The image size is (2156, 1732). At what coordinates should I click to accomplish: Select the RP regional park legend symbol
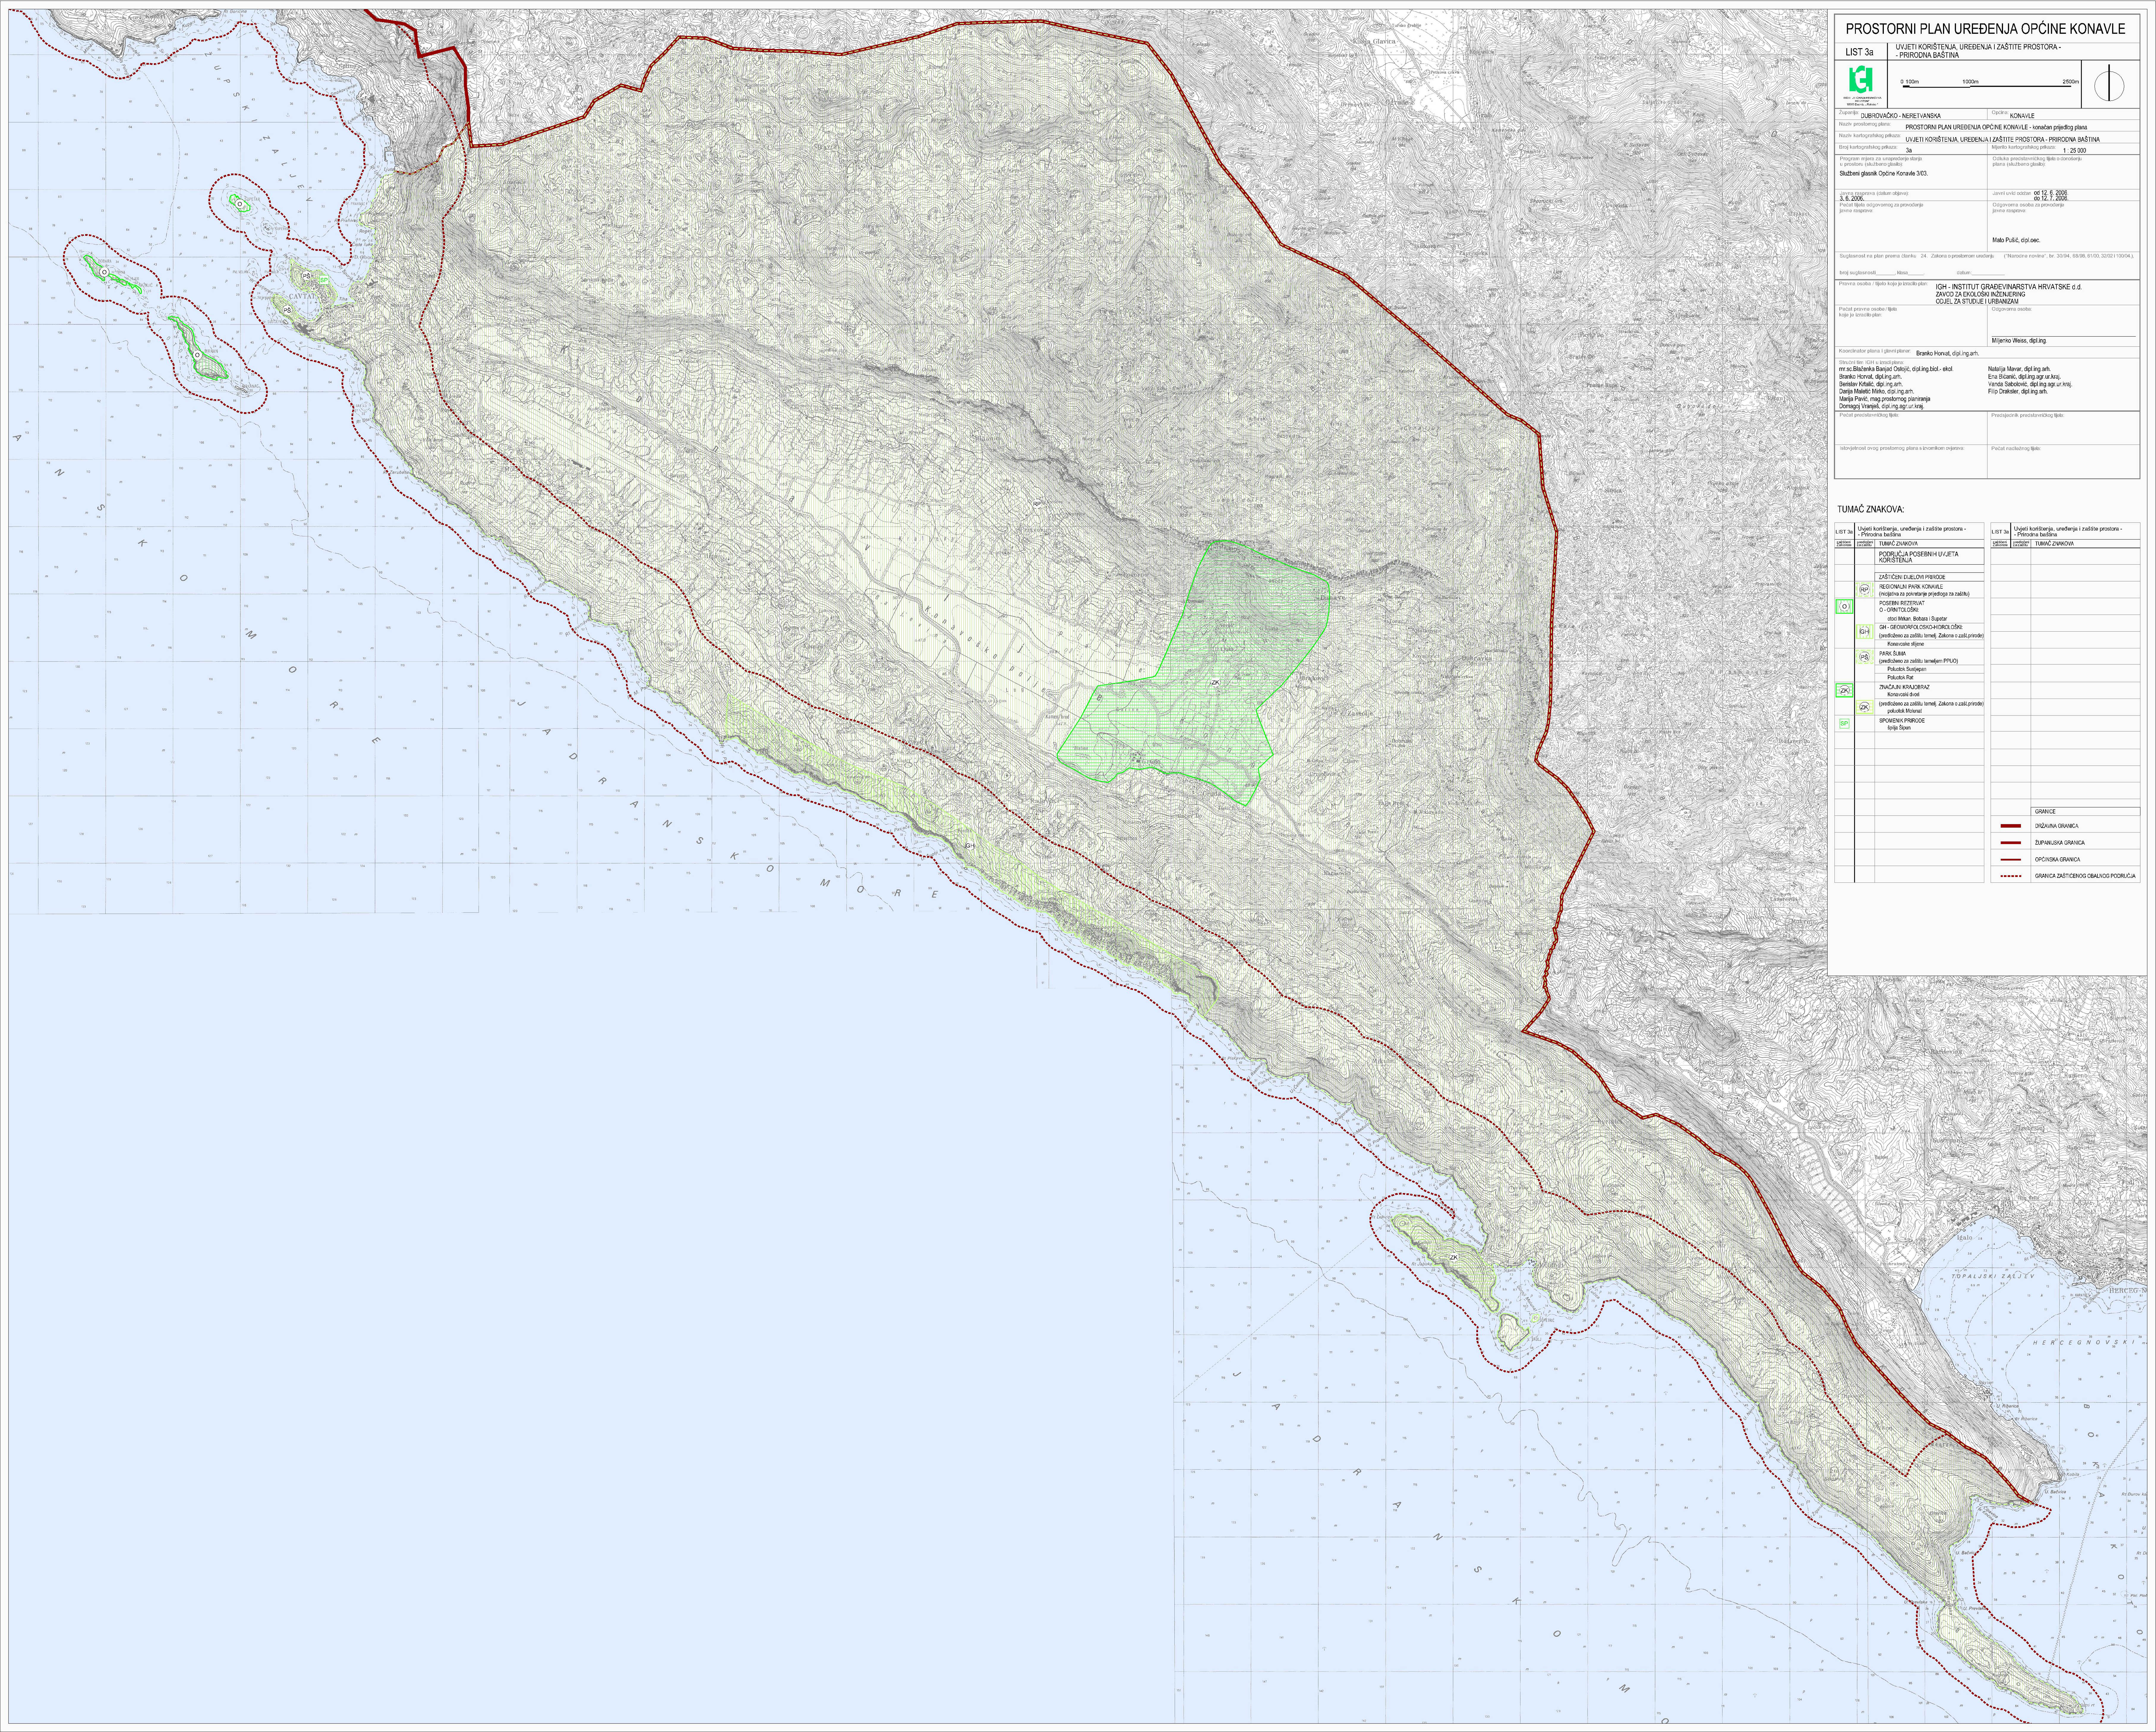(x=1865, y=590)
